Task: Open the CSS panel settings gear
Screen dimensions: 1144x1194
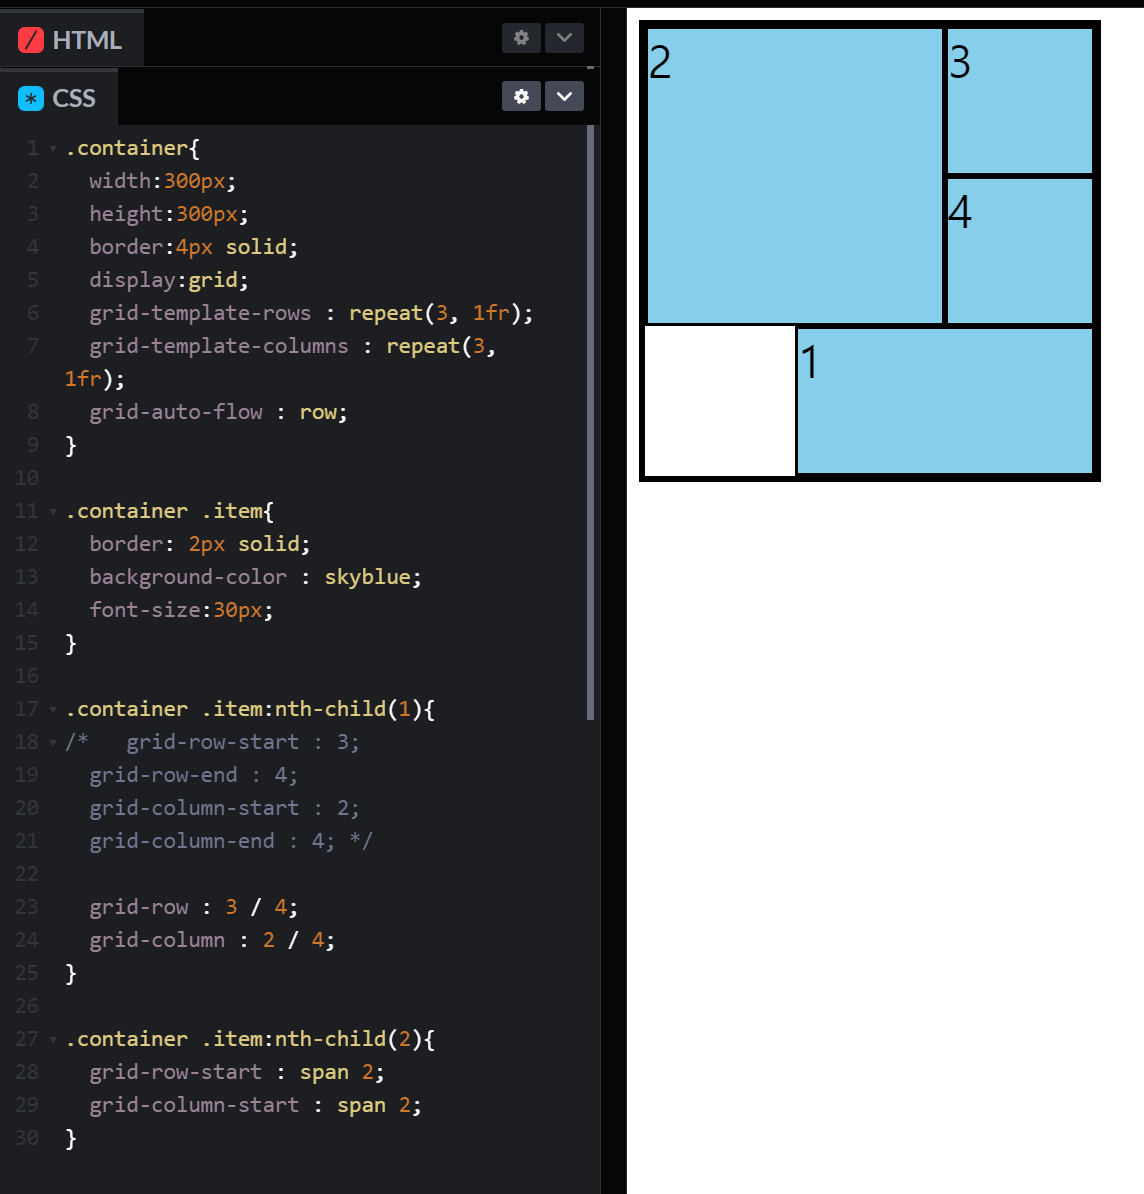Action: tap(521, 96)
